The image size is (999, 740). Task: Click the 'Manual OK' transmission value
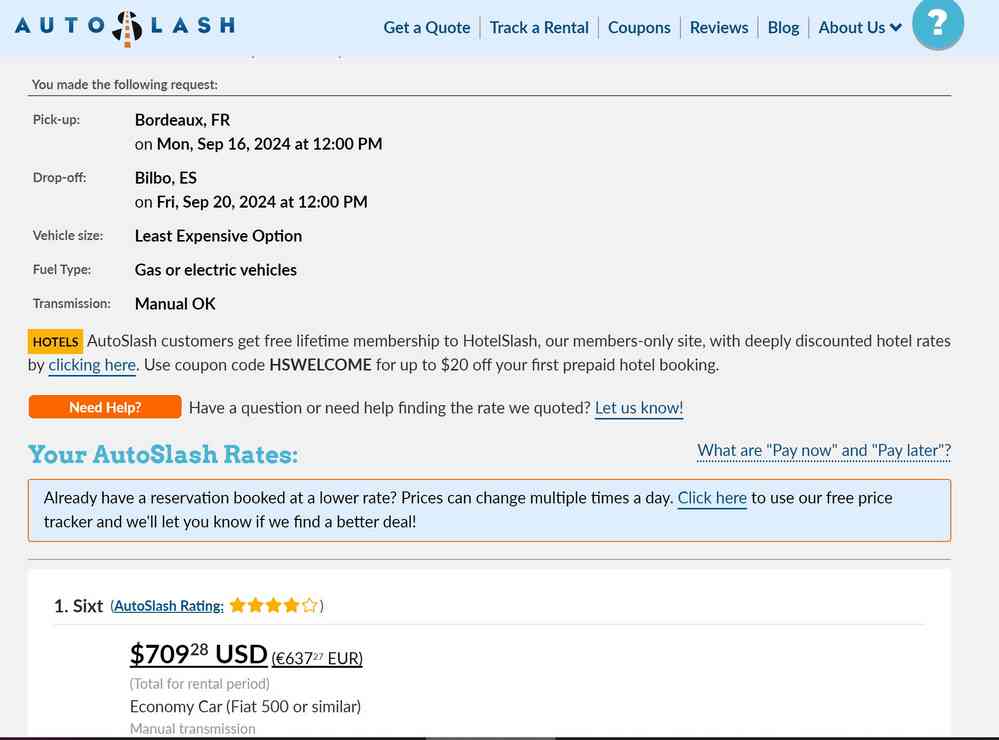(x=175, y=304)
